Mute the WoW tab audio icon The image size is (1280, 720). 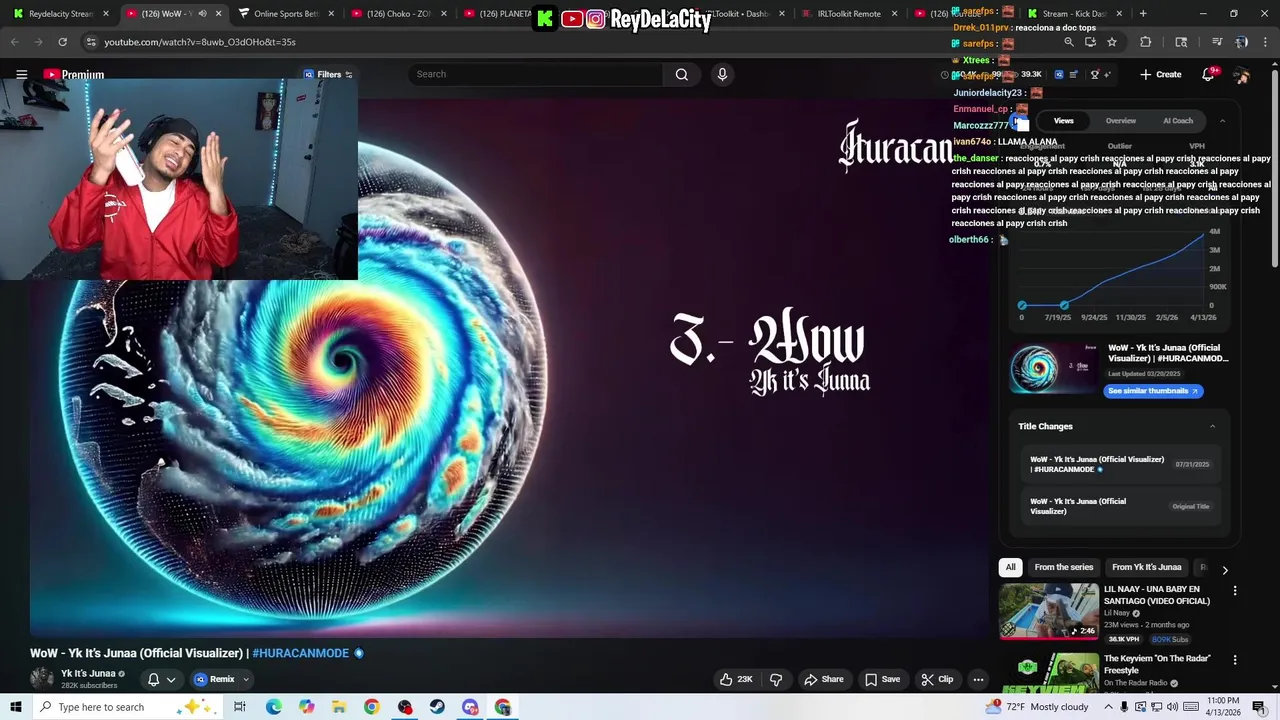tap(203, 14)
